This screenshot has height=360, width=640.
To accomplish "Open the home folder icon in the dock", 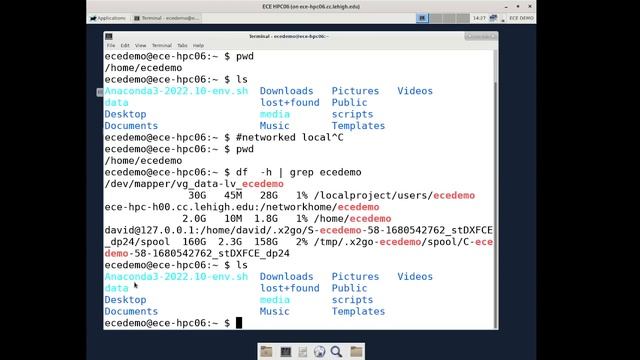I will click(x=267, y=351).
